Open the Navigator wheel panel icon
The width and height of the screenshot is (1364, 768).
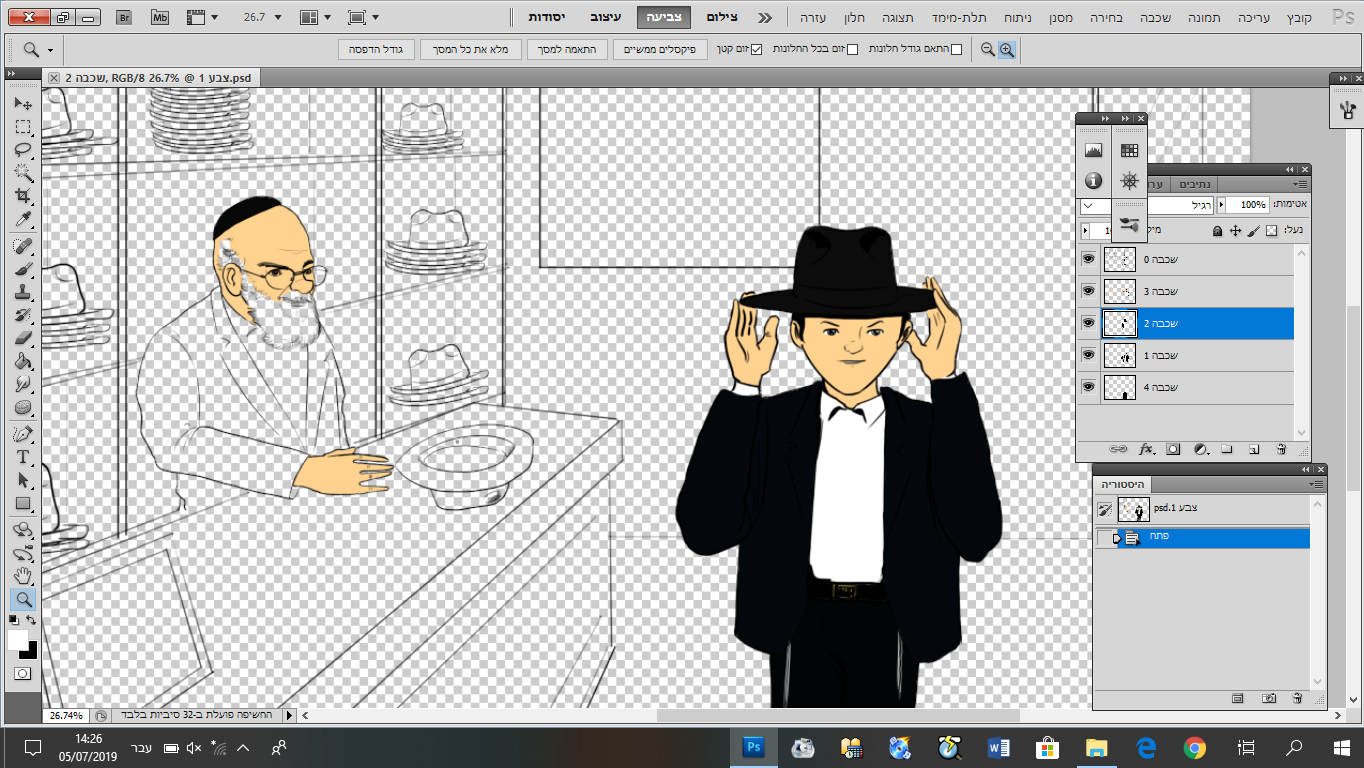pyautogui.click(x=1130, y=181)
